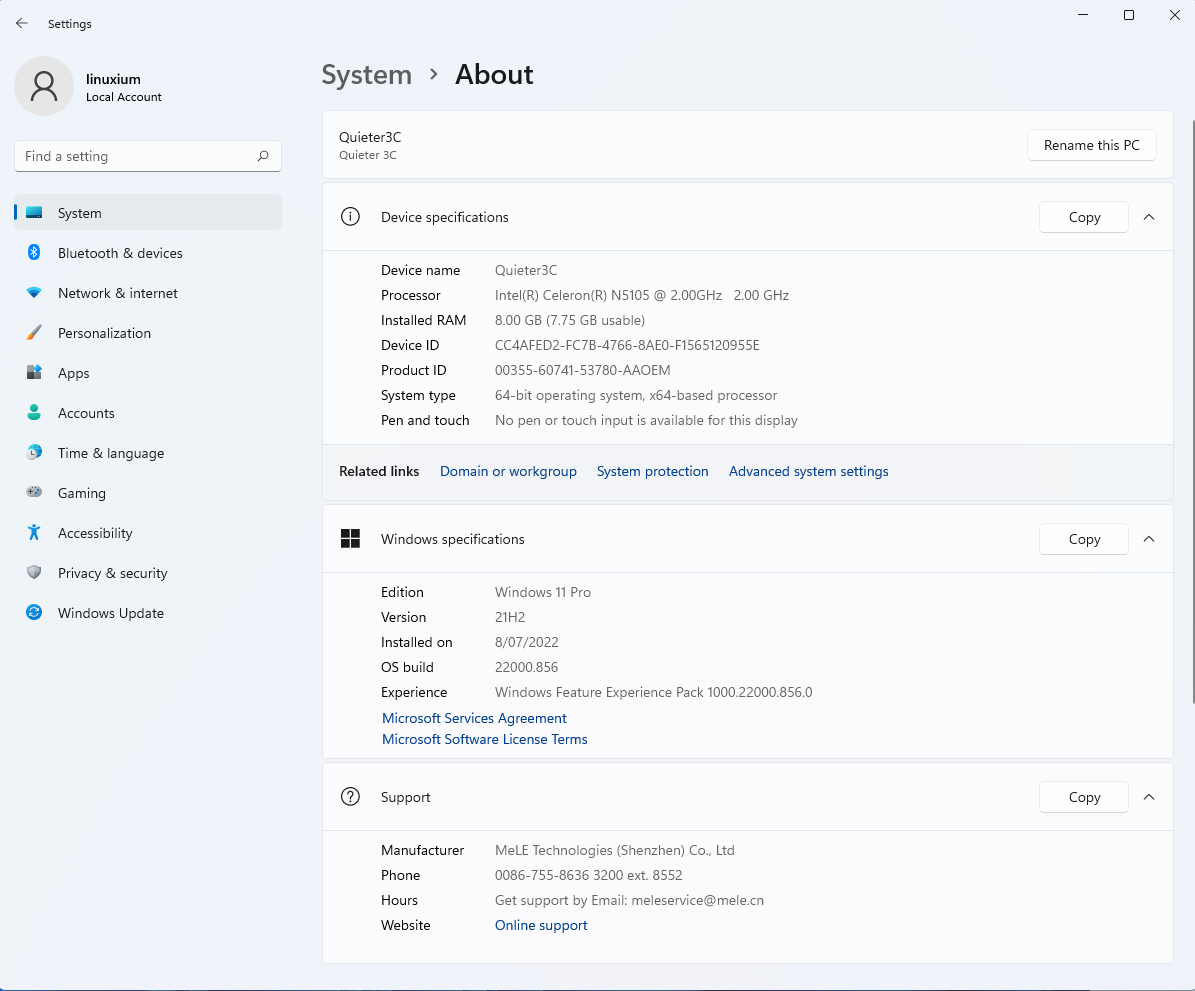
Task: Click the processor value Intel(R) Celeron(R) N5105
Action: [642, 295]
